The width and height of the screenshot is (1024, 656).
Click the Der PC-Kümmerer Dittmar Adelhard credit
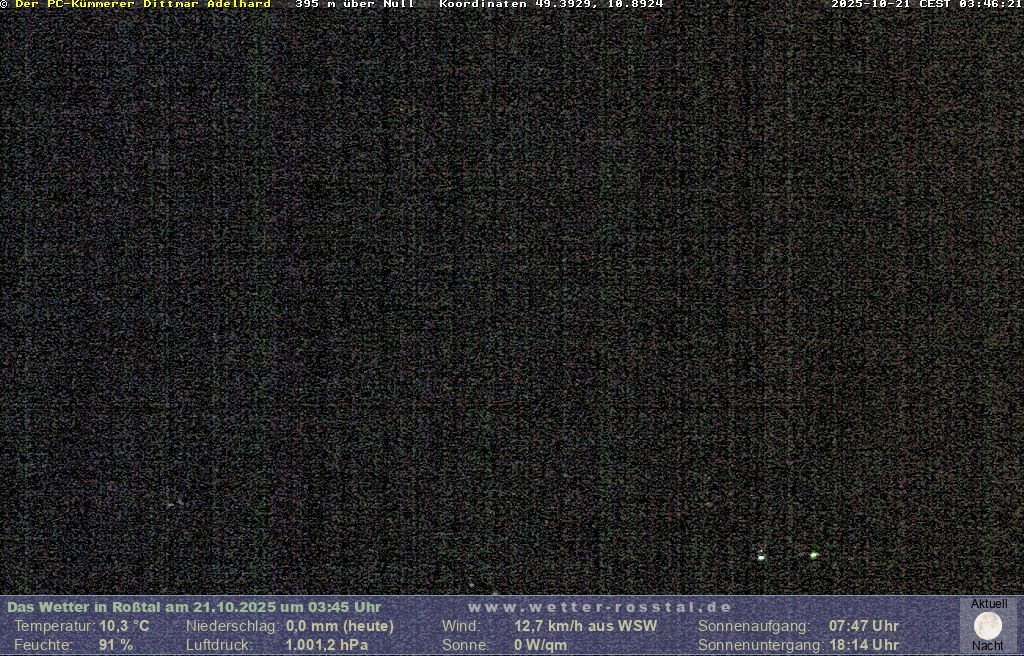(142, 4)
